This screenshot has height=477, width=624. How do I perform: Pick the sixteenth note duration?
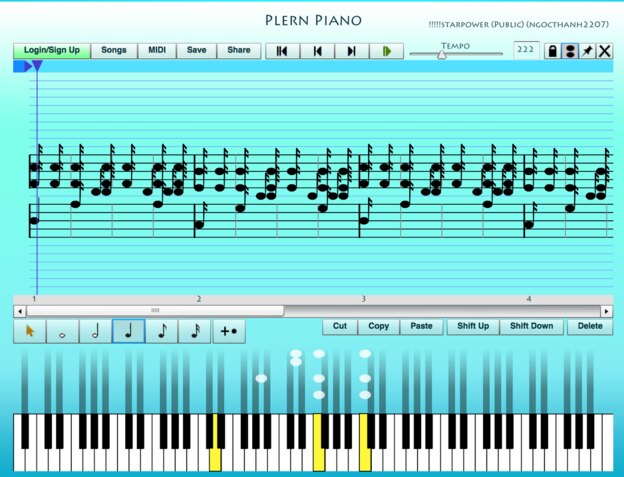(x=194, y=331)
